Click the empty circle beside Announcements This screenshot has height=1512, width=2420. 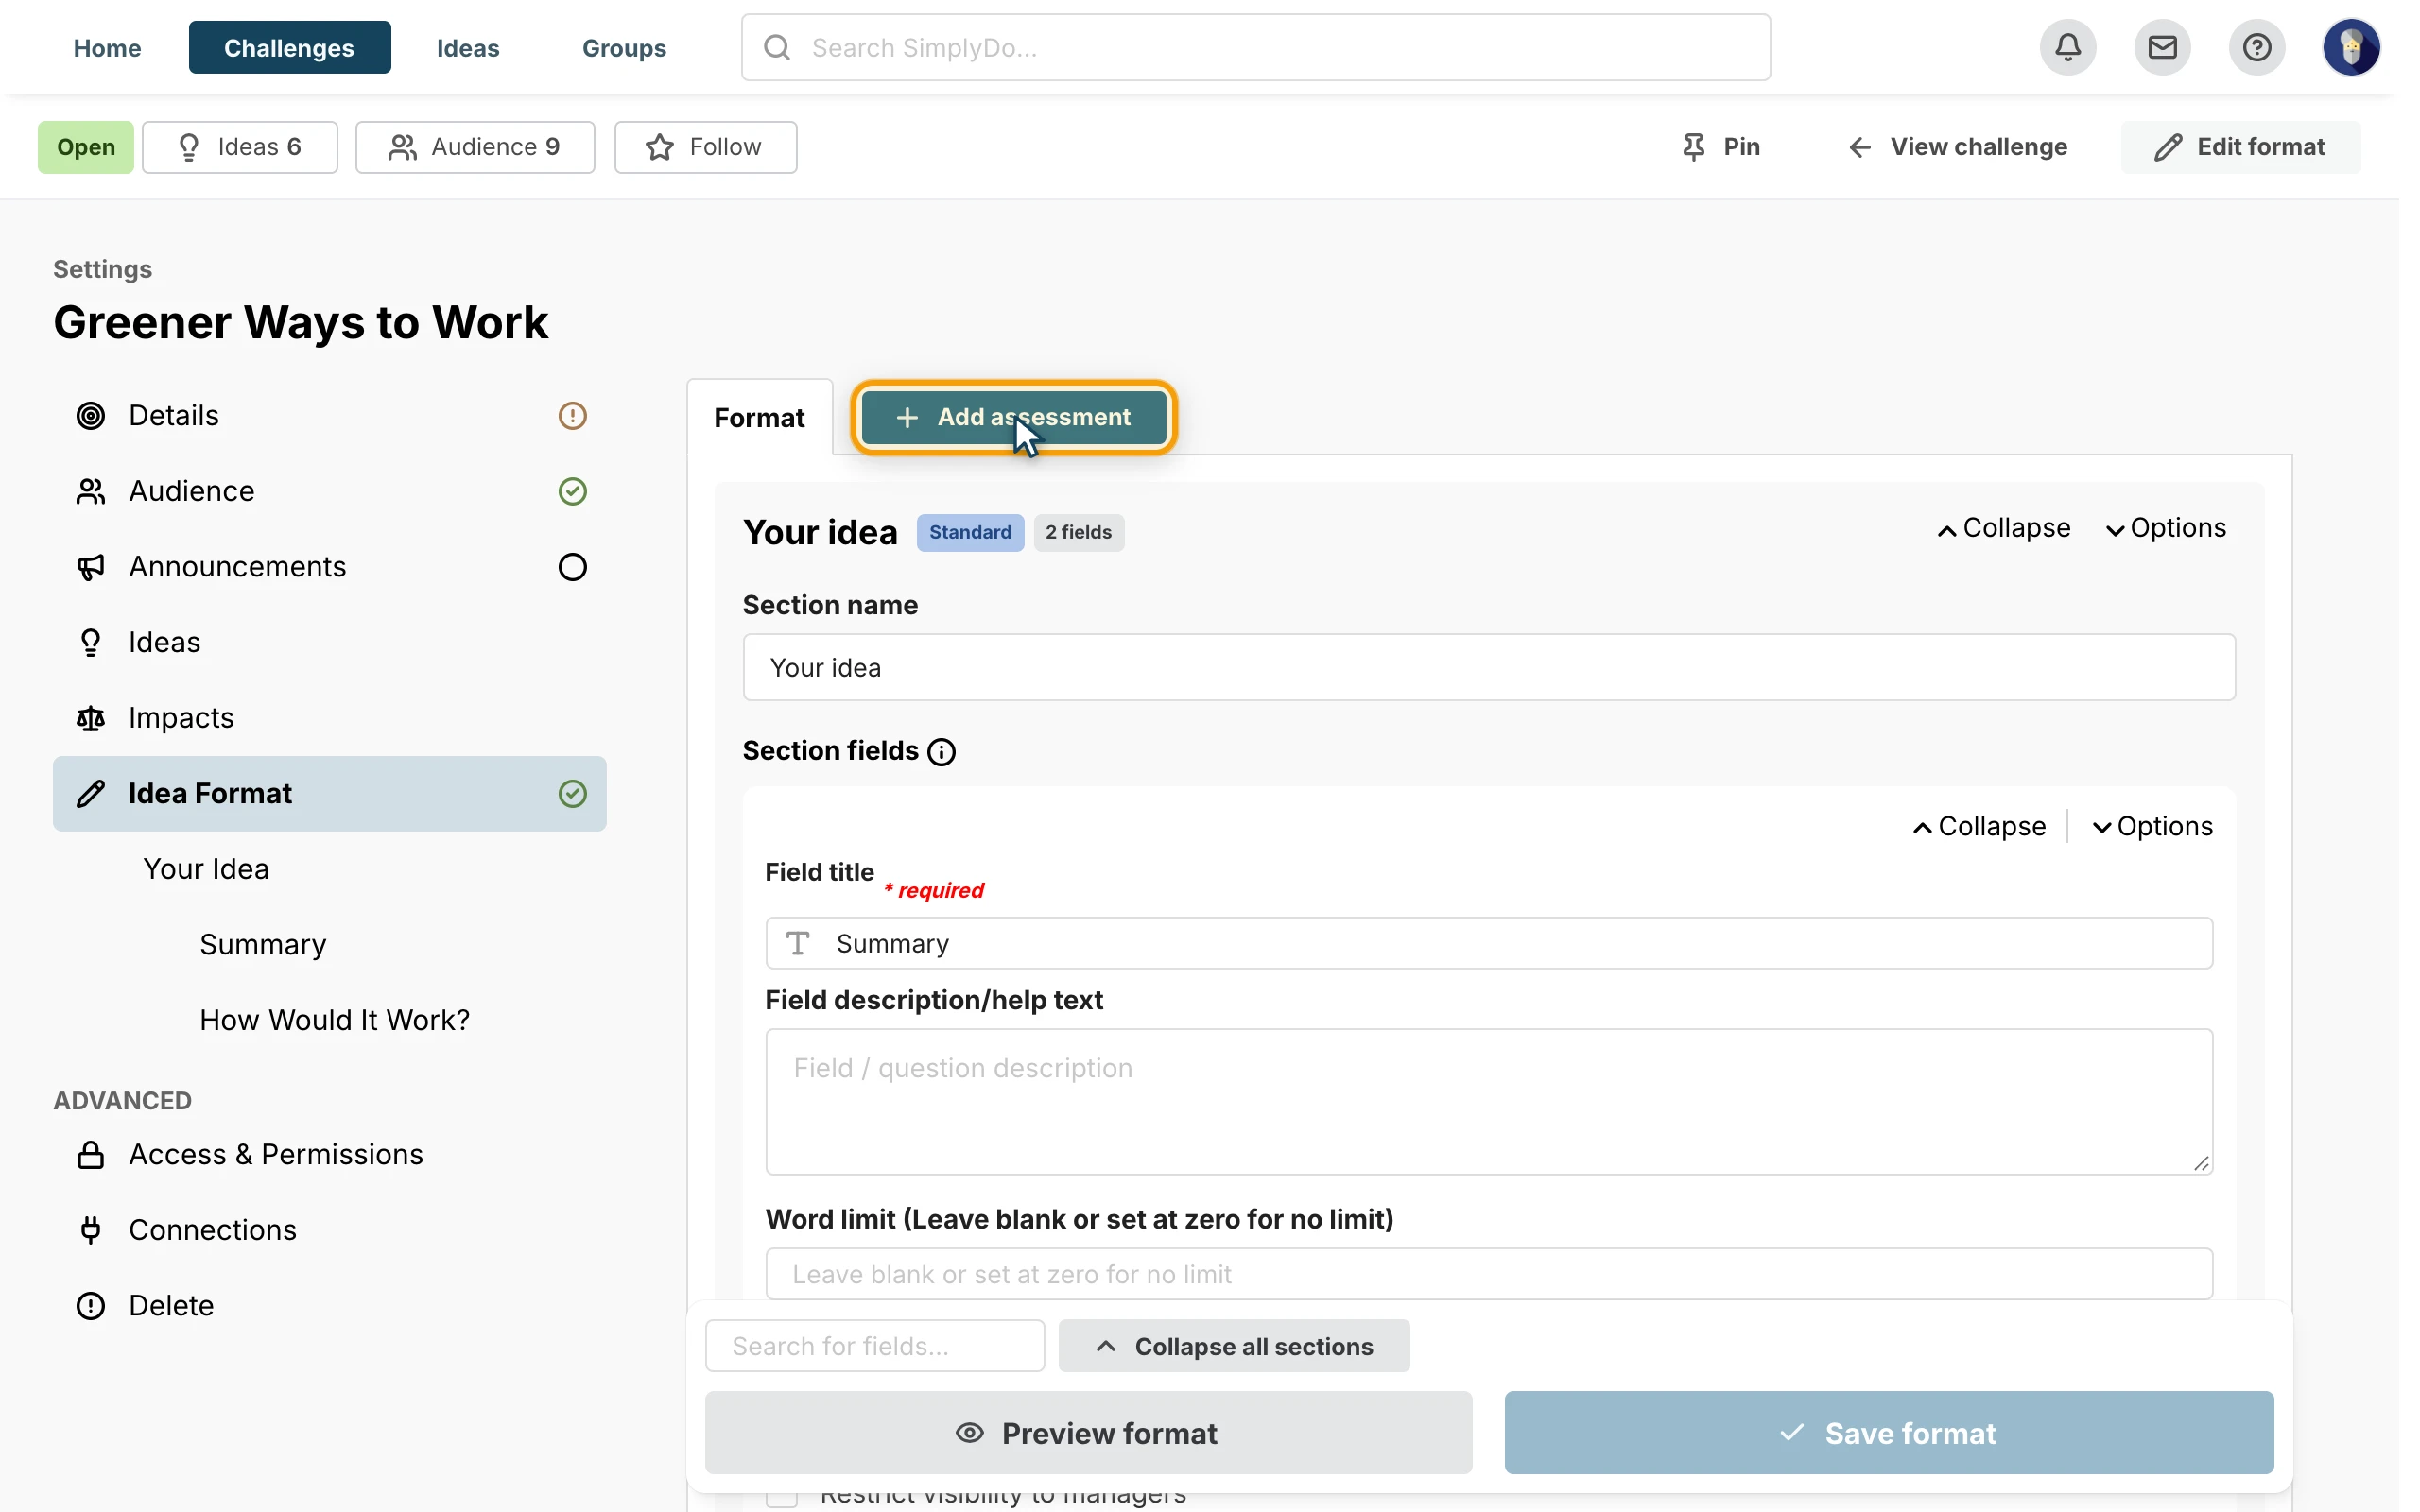(572, 567)
